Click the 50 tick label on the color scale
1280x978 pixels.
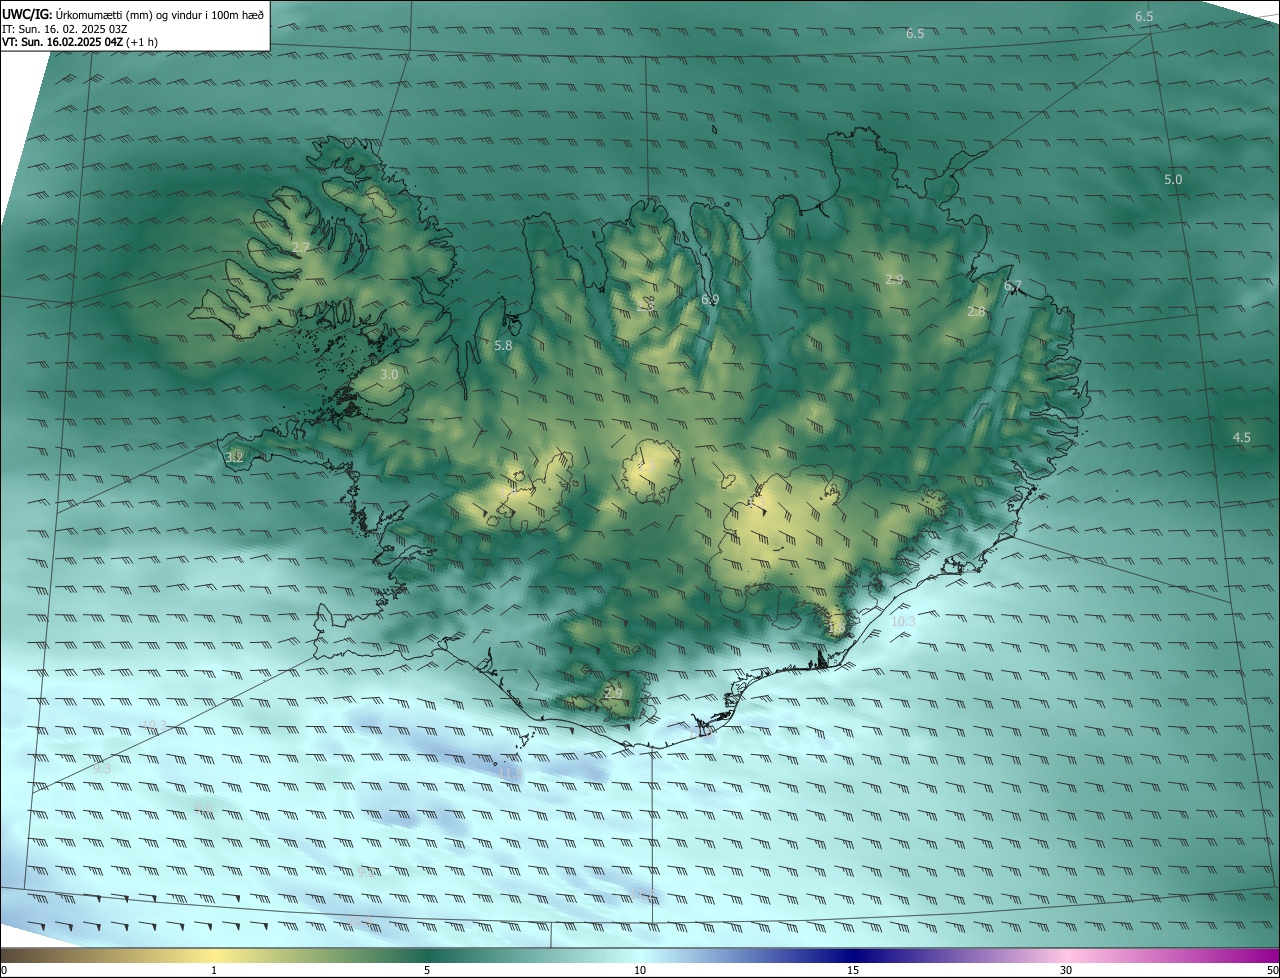(1272, 970)
